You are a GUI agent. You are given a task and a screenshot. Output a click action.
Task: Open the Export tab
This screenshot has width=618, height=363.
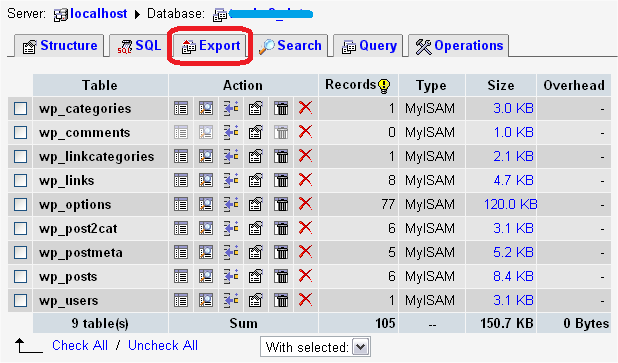210,46
